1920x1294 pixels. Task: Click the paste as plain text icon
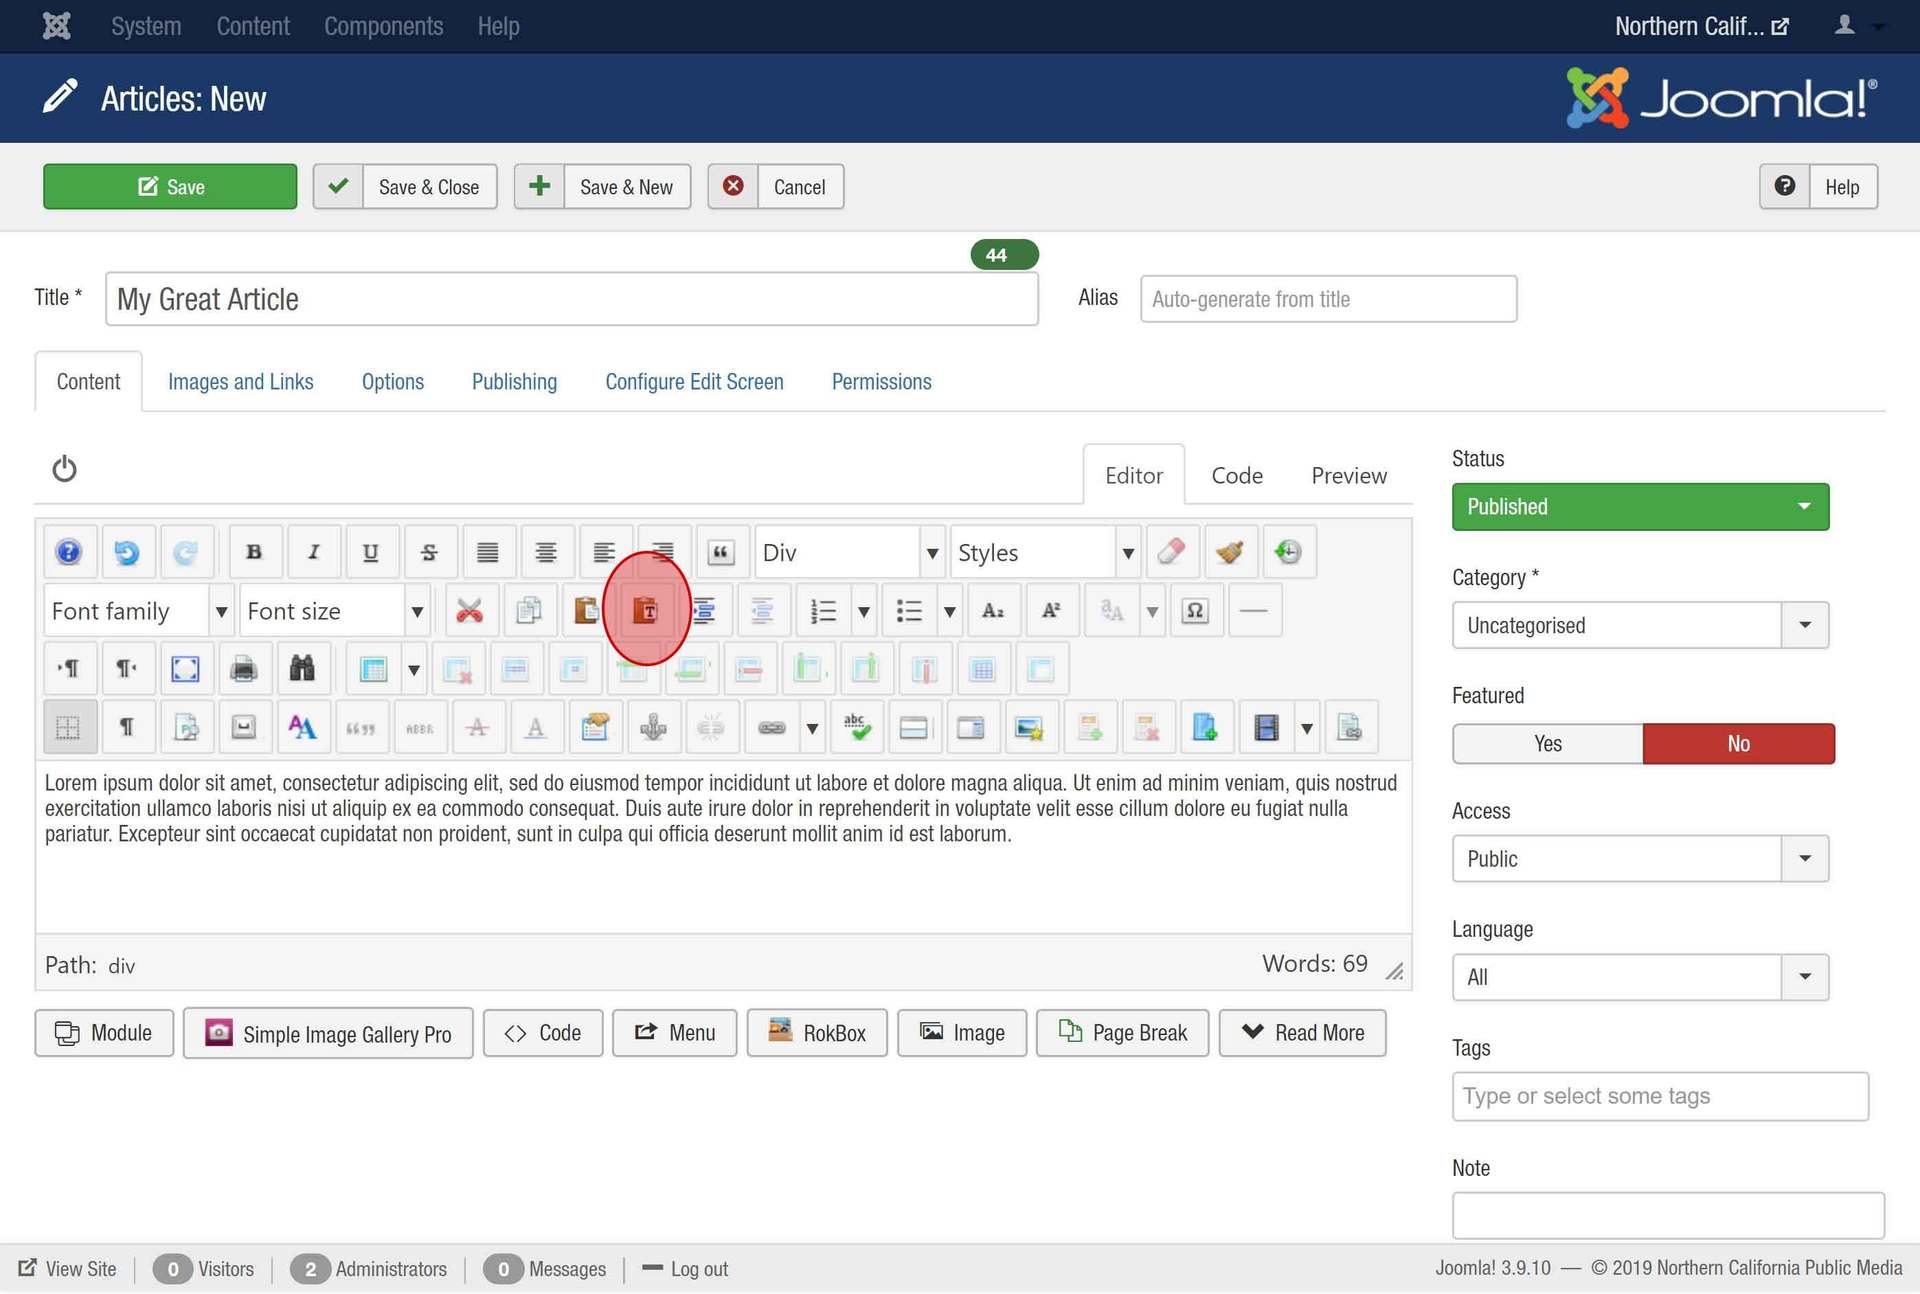tap(646, 611)
